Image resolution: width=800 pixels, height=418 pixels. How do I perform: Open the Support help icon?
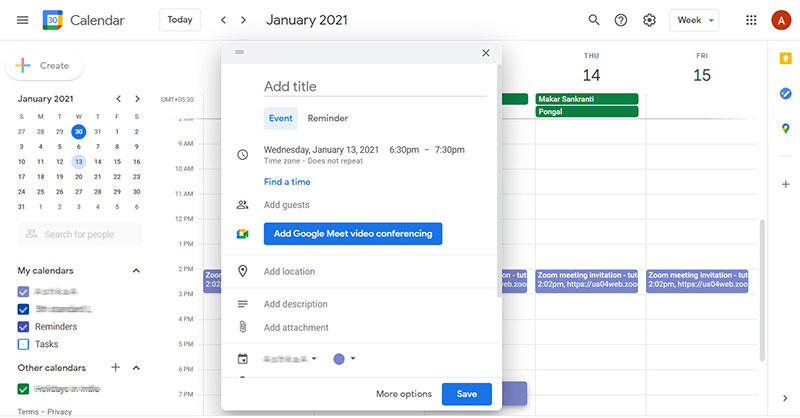[621, 20]
